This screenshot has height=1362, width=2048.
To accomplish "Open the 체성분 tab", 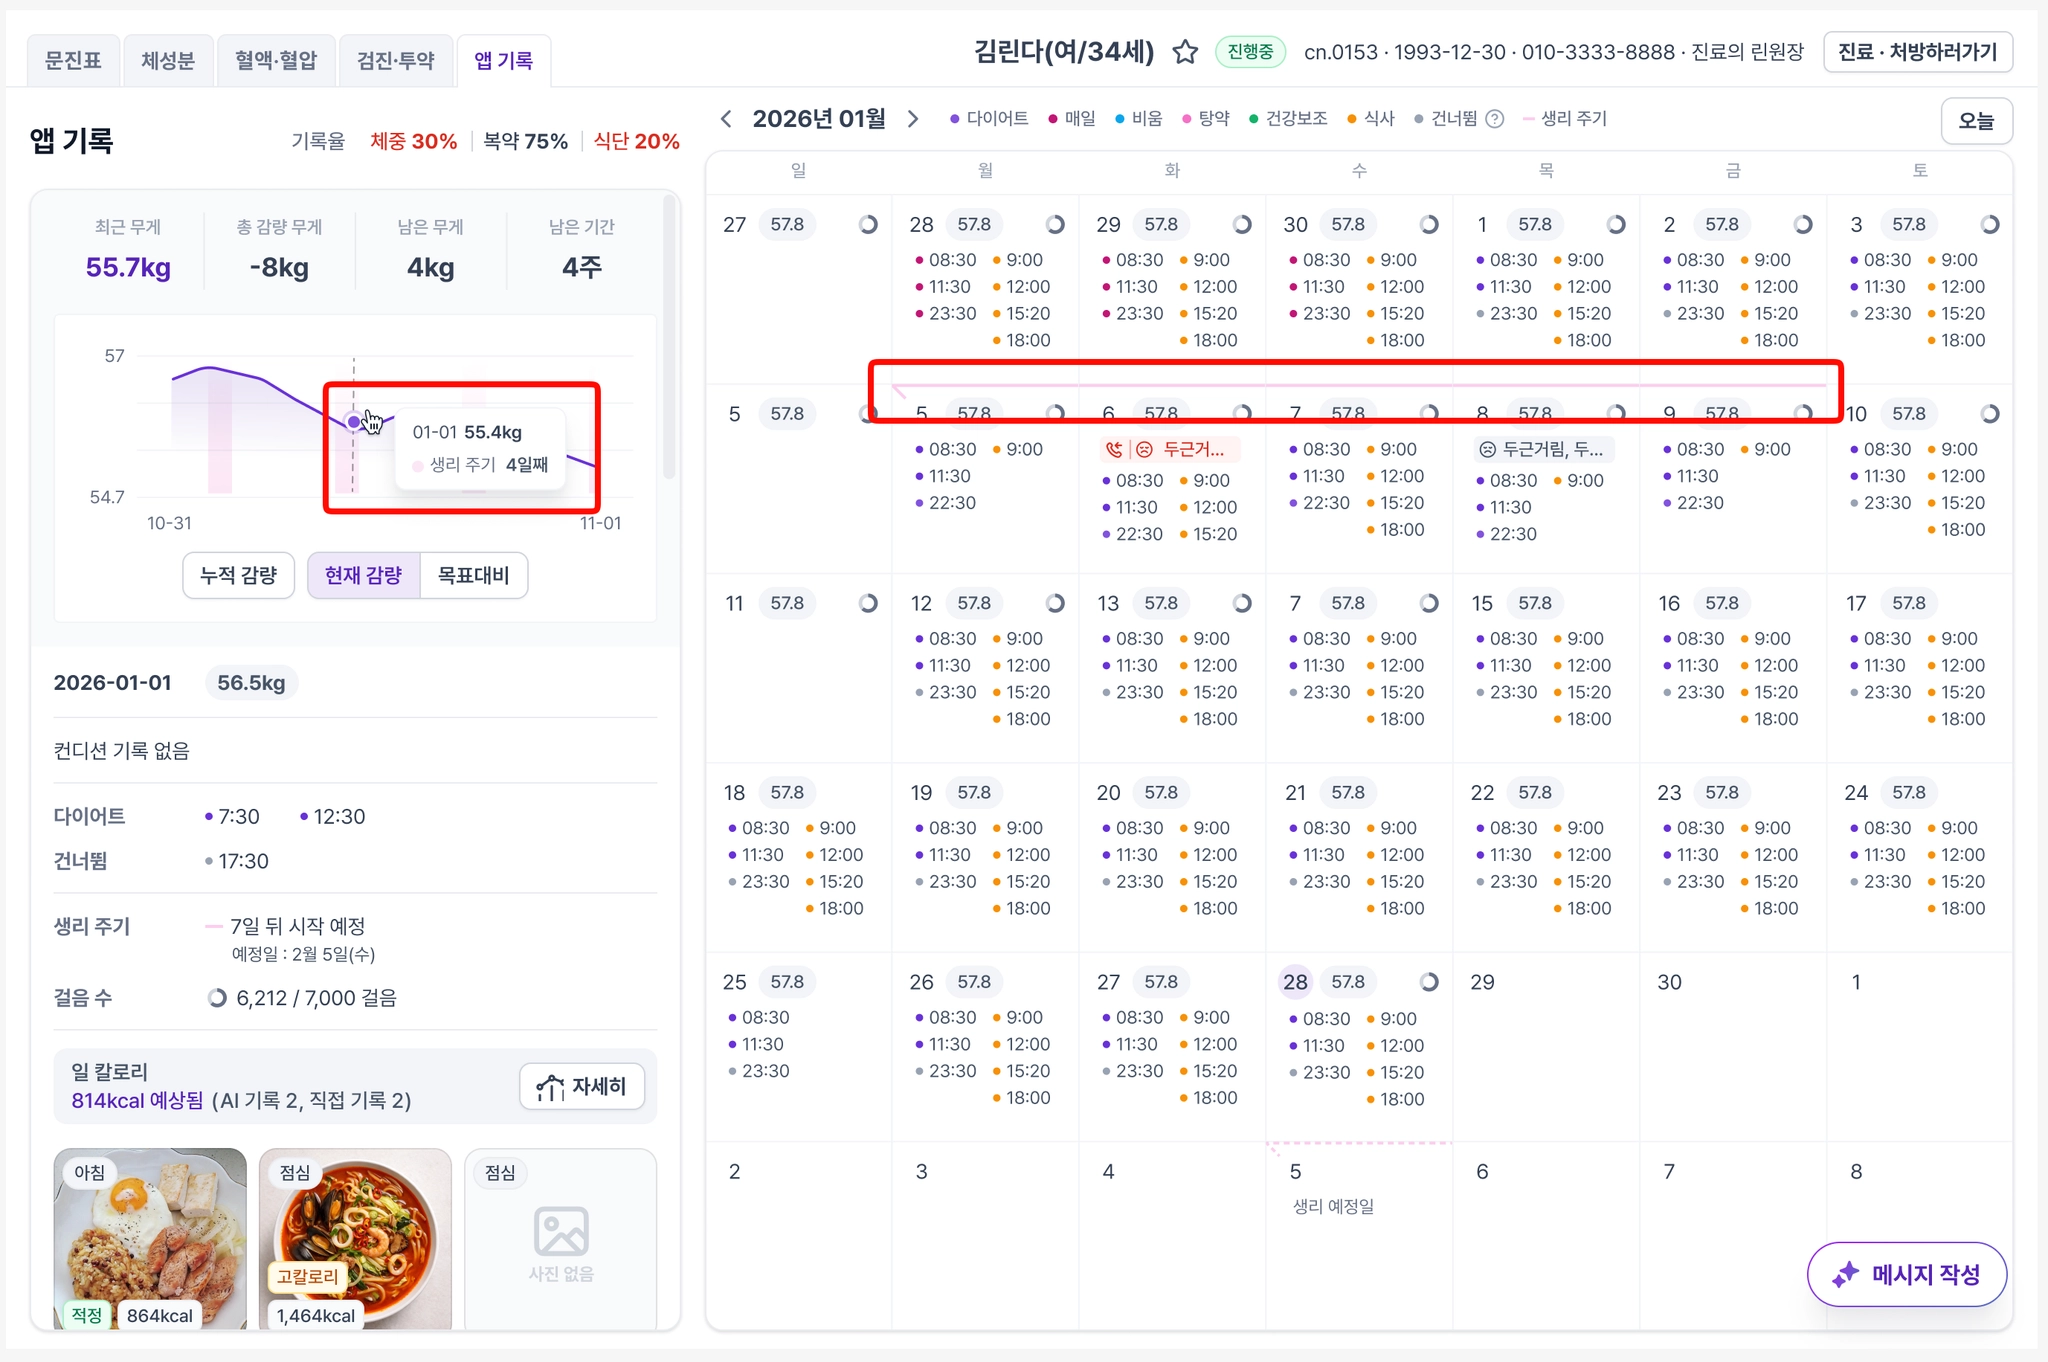I will (168, 61).
